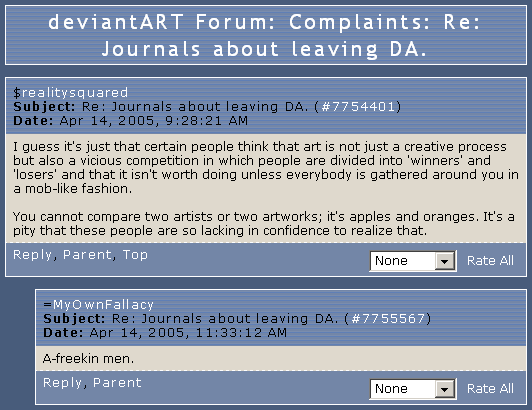Click the forum title header banner

point(266,35)
